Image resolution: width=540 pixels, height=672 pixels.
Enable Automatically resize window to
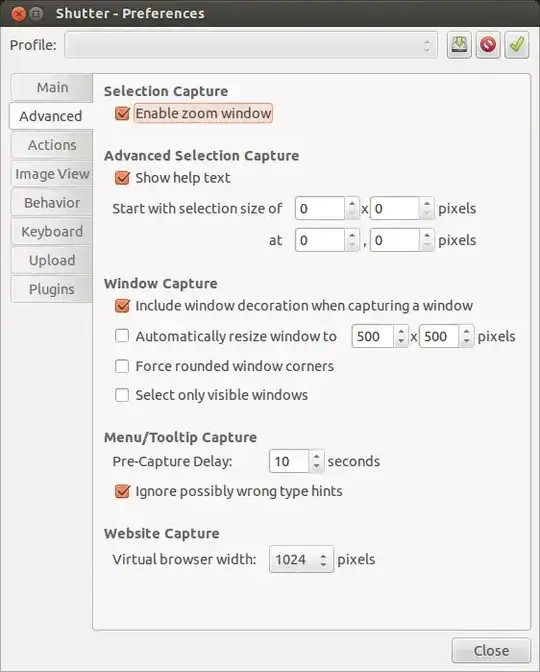click(x=122, y=336)
